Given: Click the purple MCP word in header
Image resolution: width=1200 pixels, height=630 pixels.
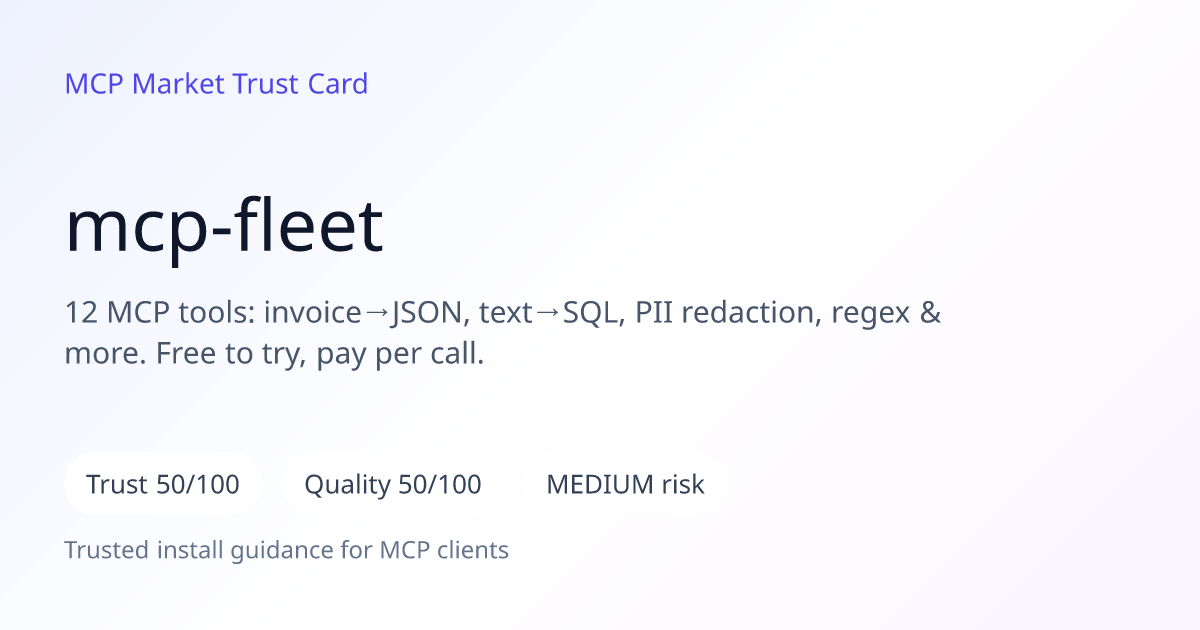Looking at the screenshot, I should 95,84.
